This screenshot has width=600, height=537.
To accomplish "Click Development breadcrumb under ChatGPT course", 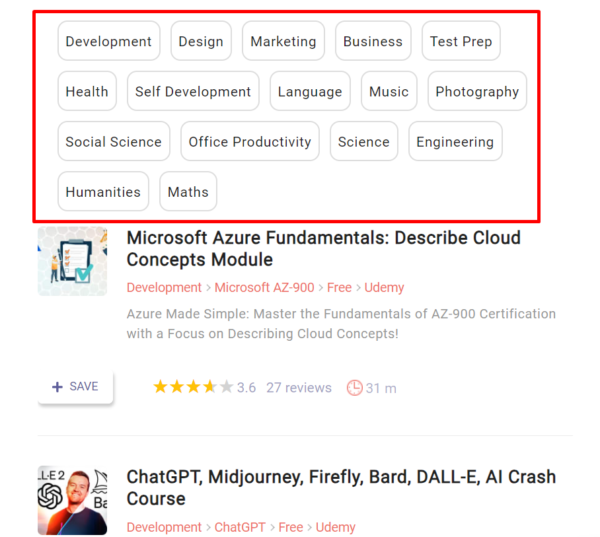I will pyautogui.click(x=164, y=527).
